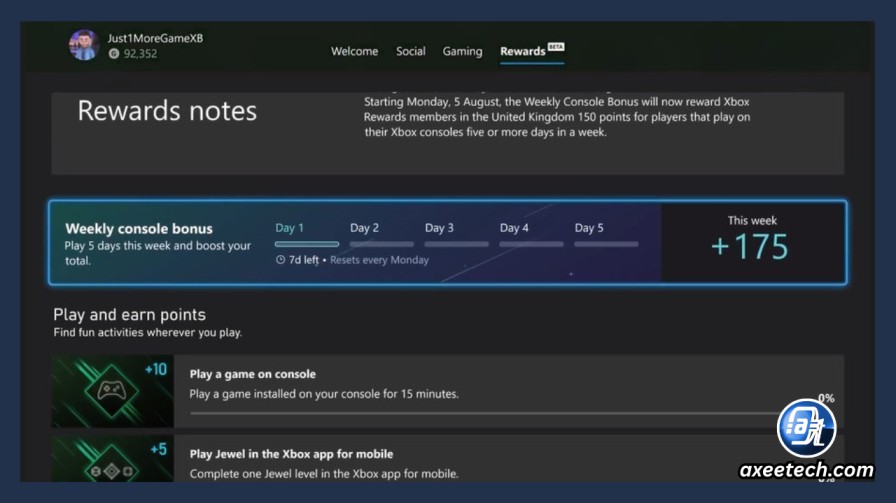Click the Weekly console bonus title
The image size is (896, 503).
pyautogui.click(x=139, y=229)
